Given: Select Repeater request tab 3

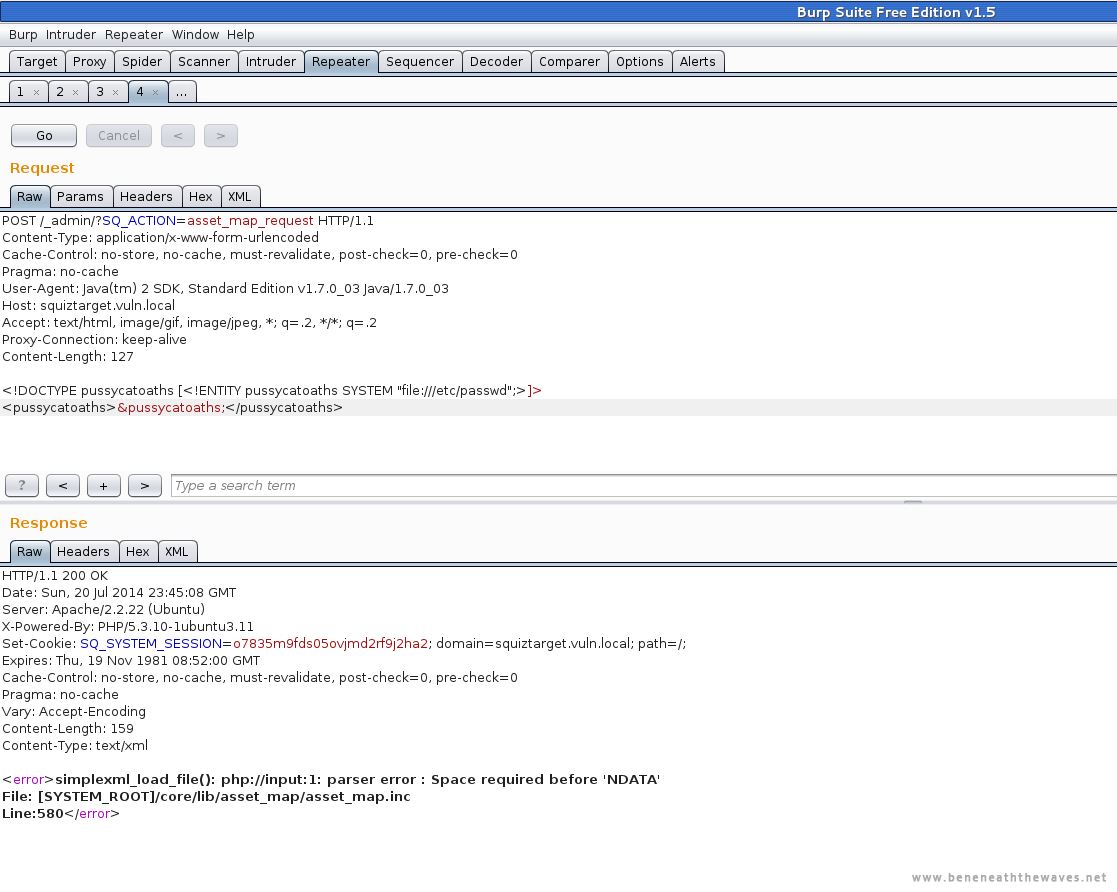Looking at the screenshot, I should [100, 92].
